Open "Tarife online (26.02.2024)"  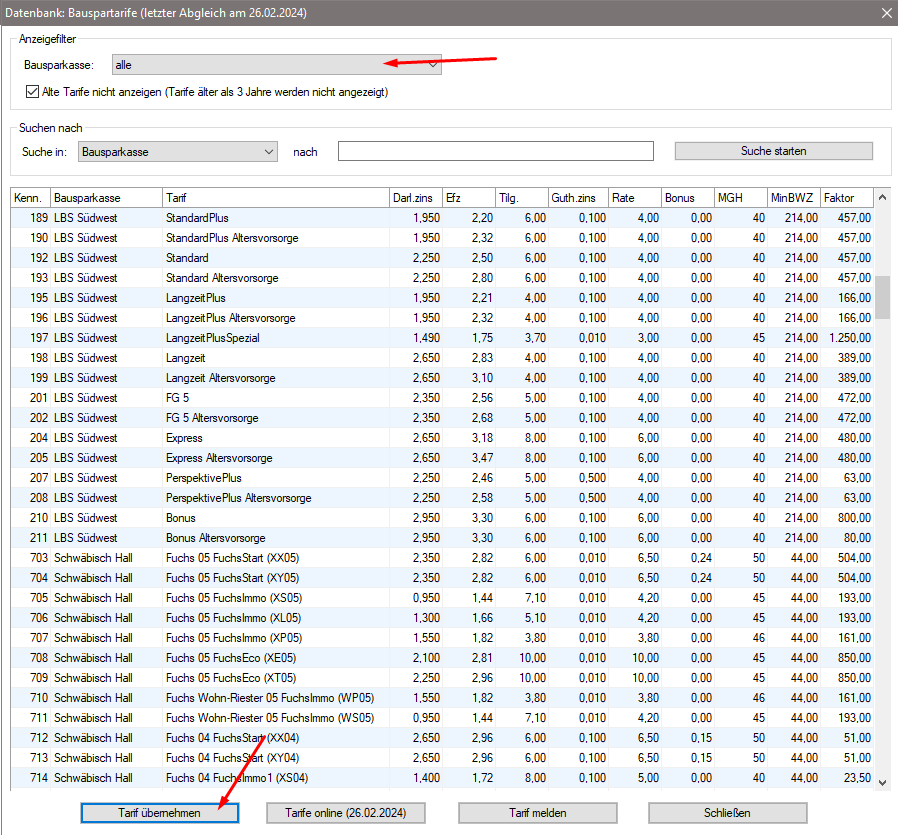coord(345,813)
